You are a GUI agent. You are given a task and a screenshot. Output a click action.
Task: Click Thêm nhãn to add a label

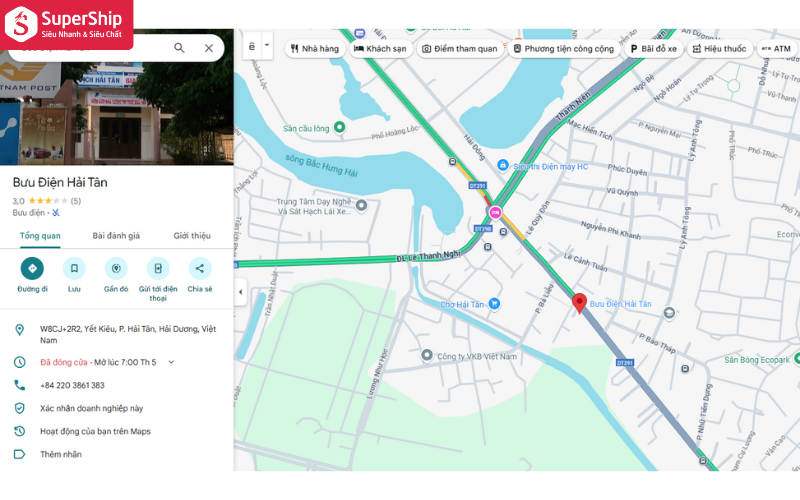coord(61,454)
